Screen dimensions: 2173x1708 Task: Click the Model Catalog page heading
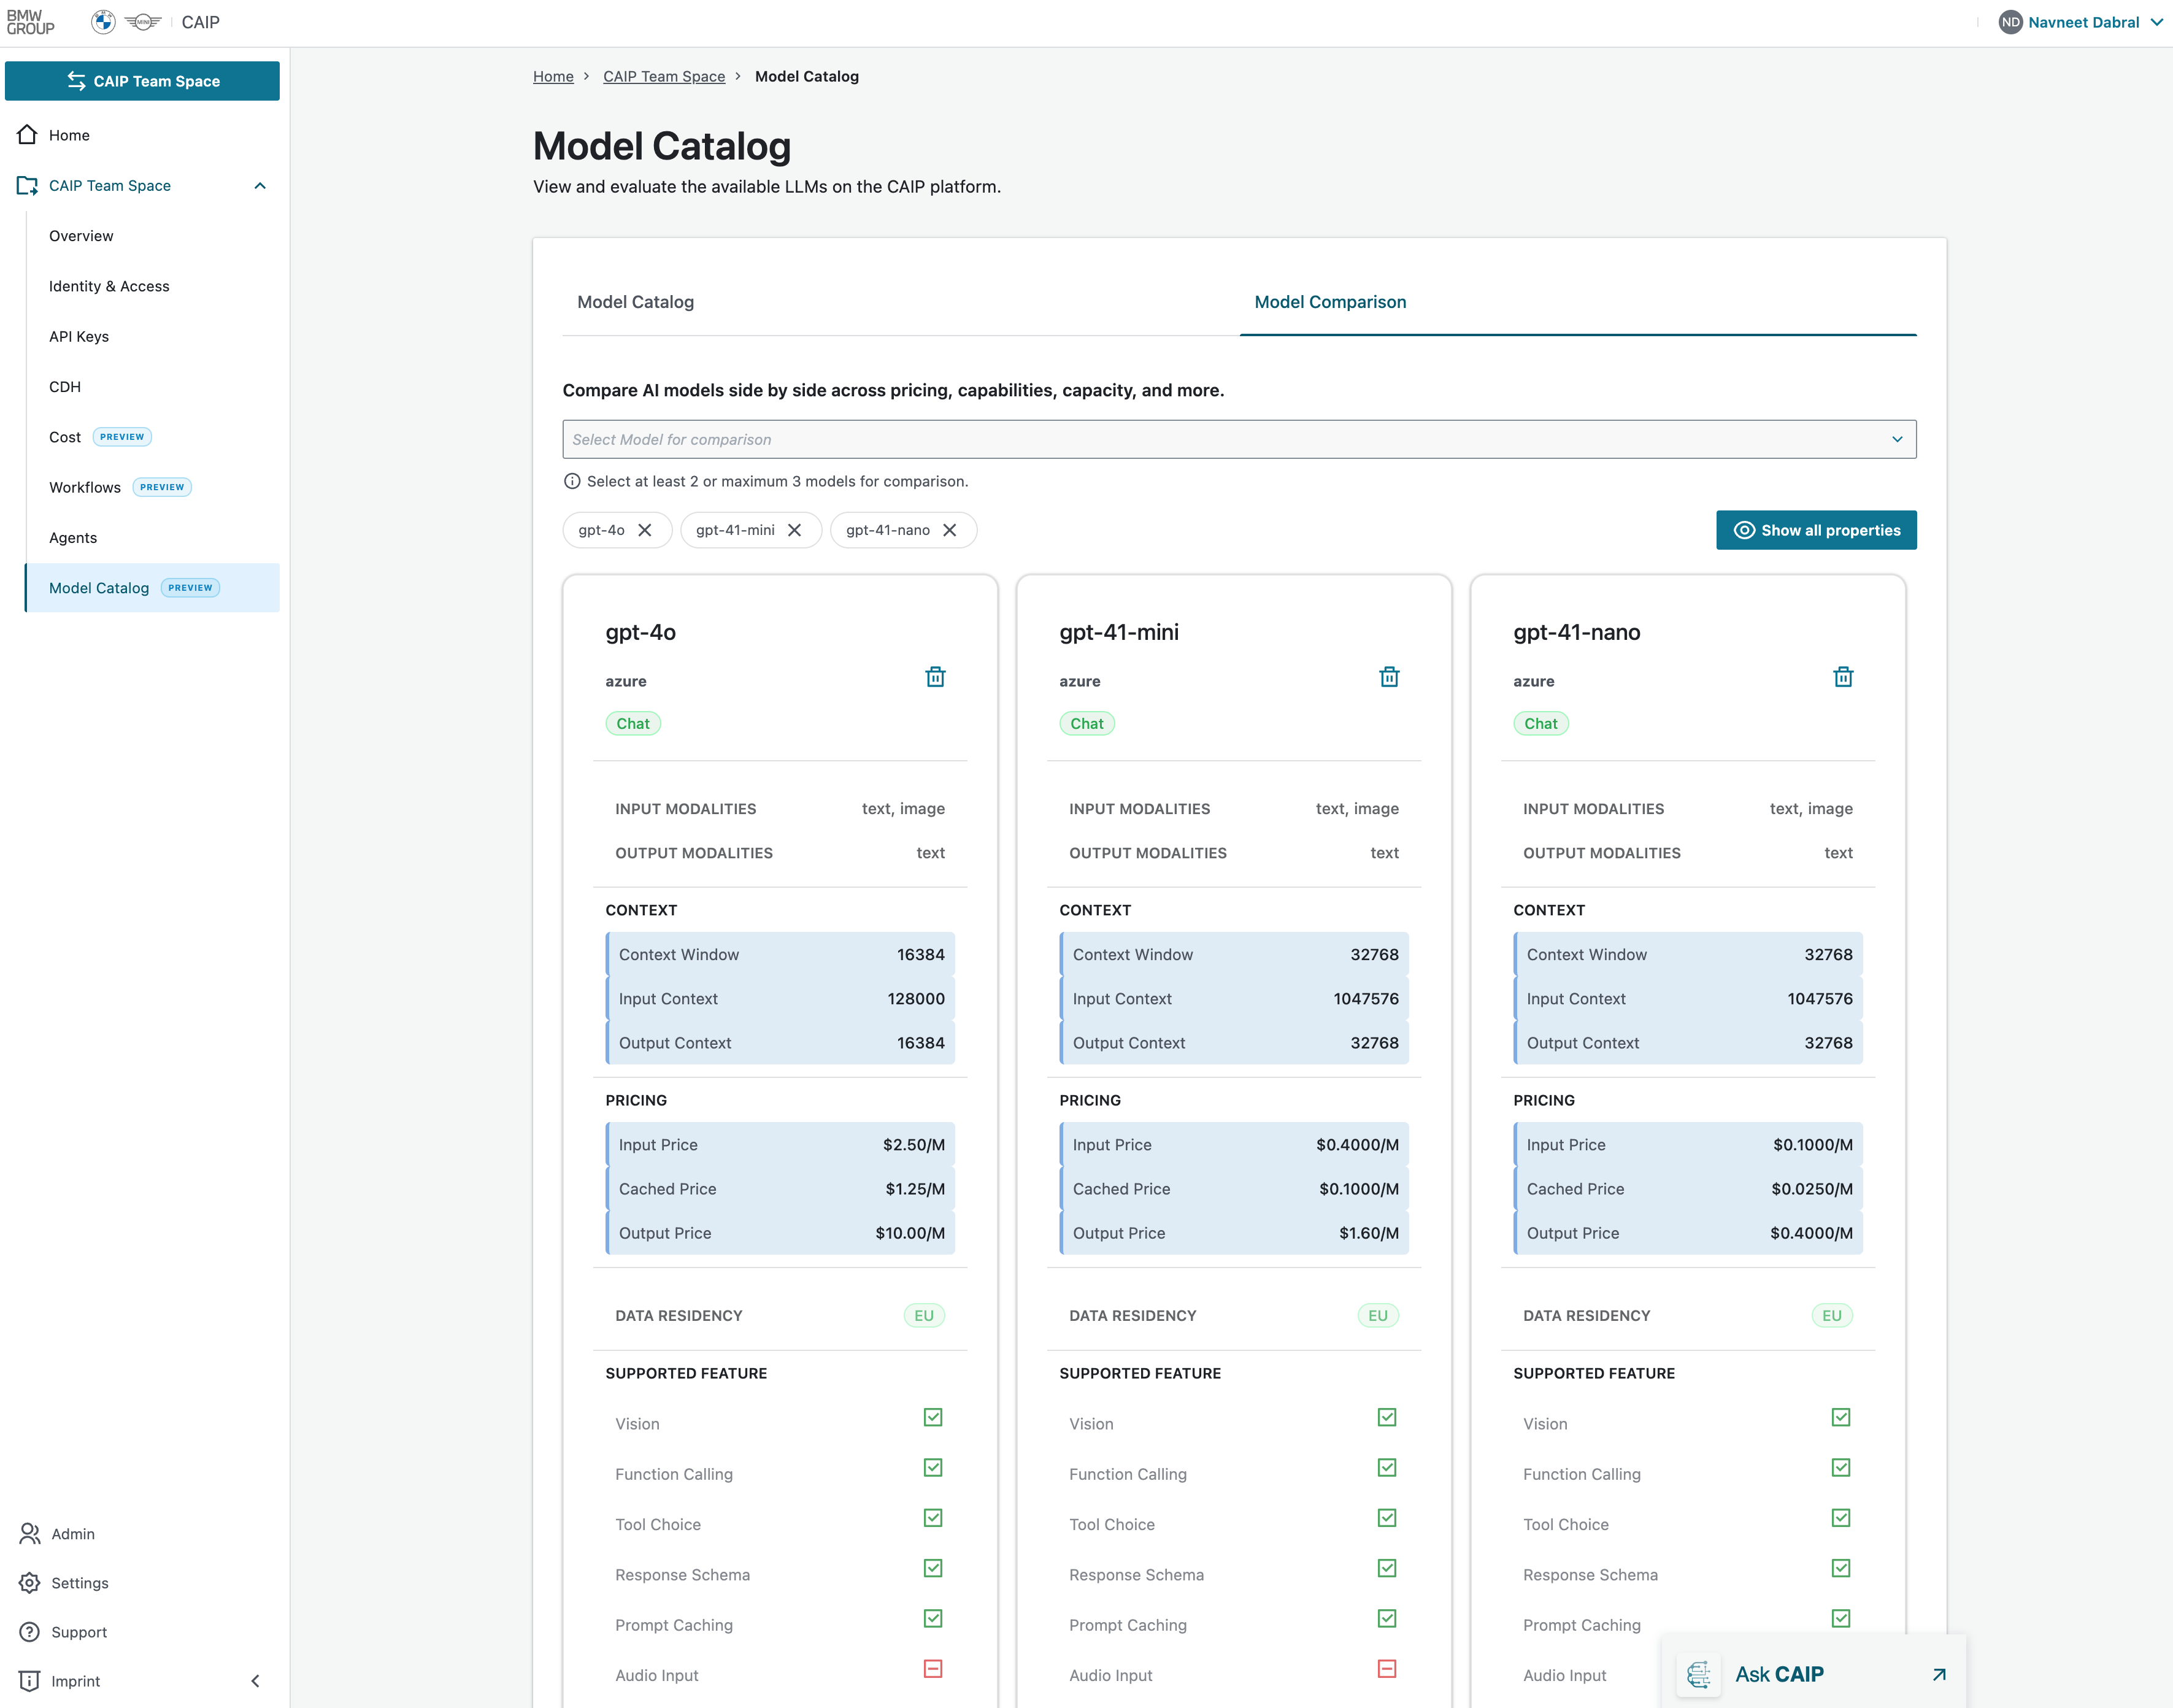(x=662, y=146)
